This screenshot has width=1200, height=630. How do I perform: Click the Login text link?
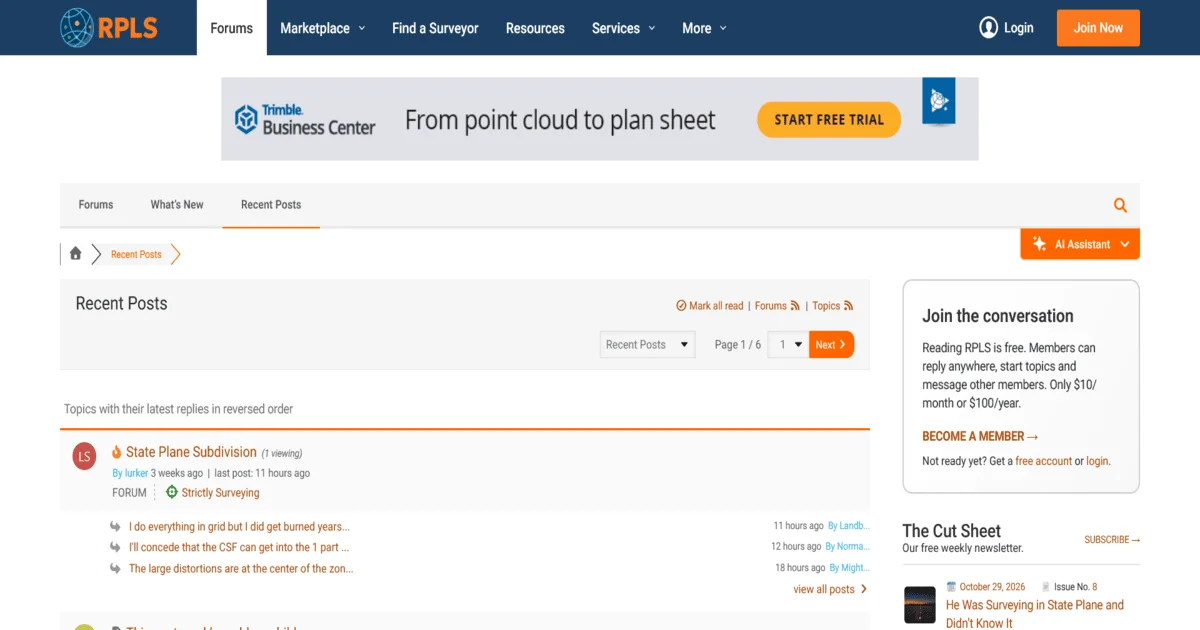pyautogui.click(x=1018, y=28)
